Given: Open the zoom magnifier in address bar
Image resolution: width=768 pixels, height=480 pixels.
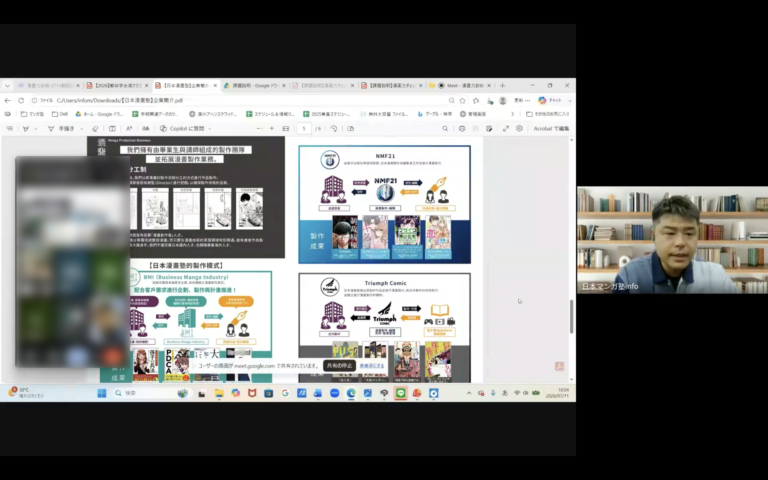Looking at the screenshot, I should 451,100.
